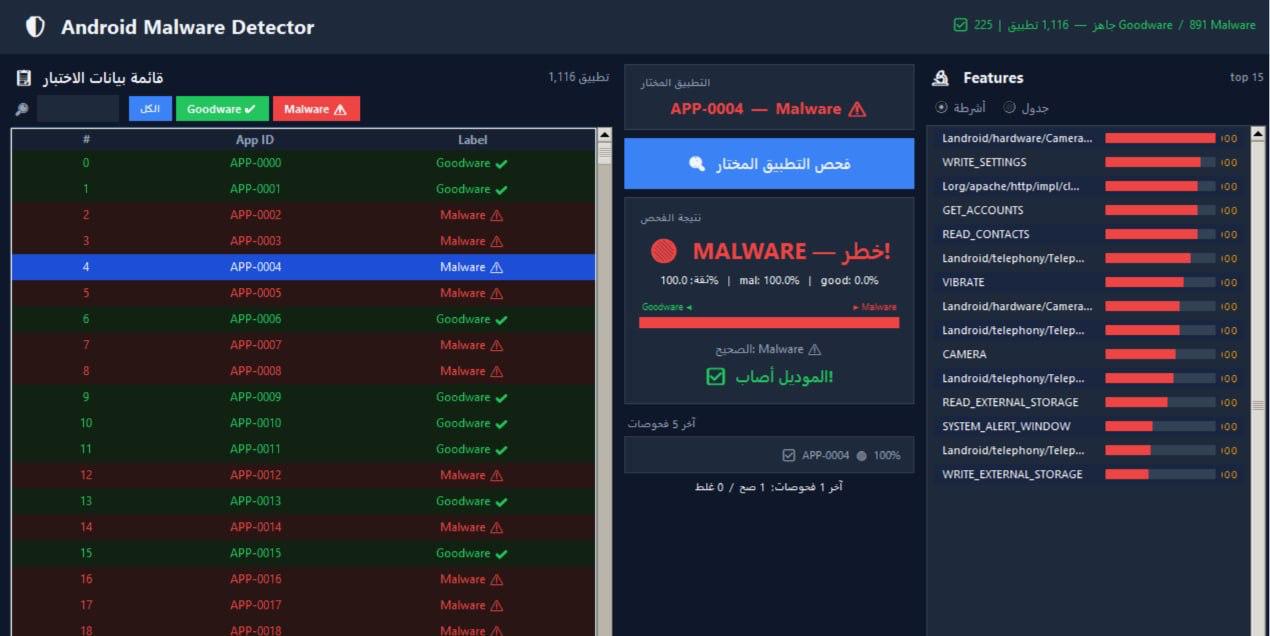Click the green check icon in header status
Screen dimensions: 1270x636
pyautogui.click(x=961, y=25)
